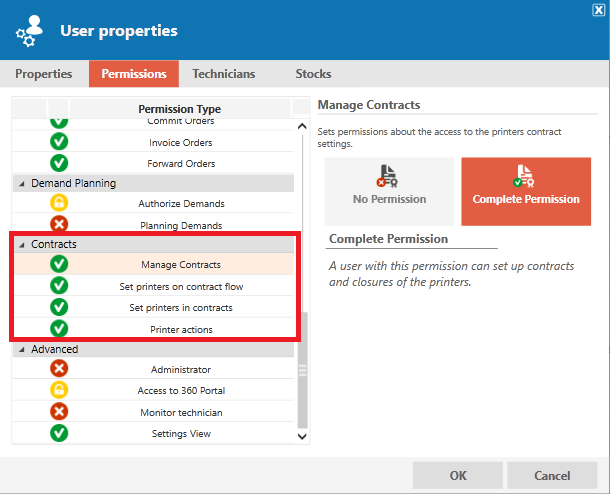
Task: Click the red X icon next to Administrator
Action: coord(59,368)
